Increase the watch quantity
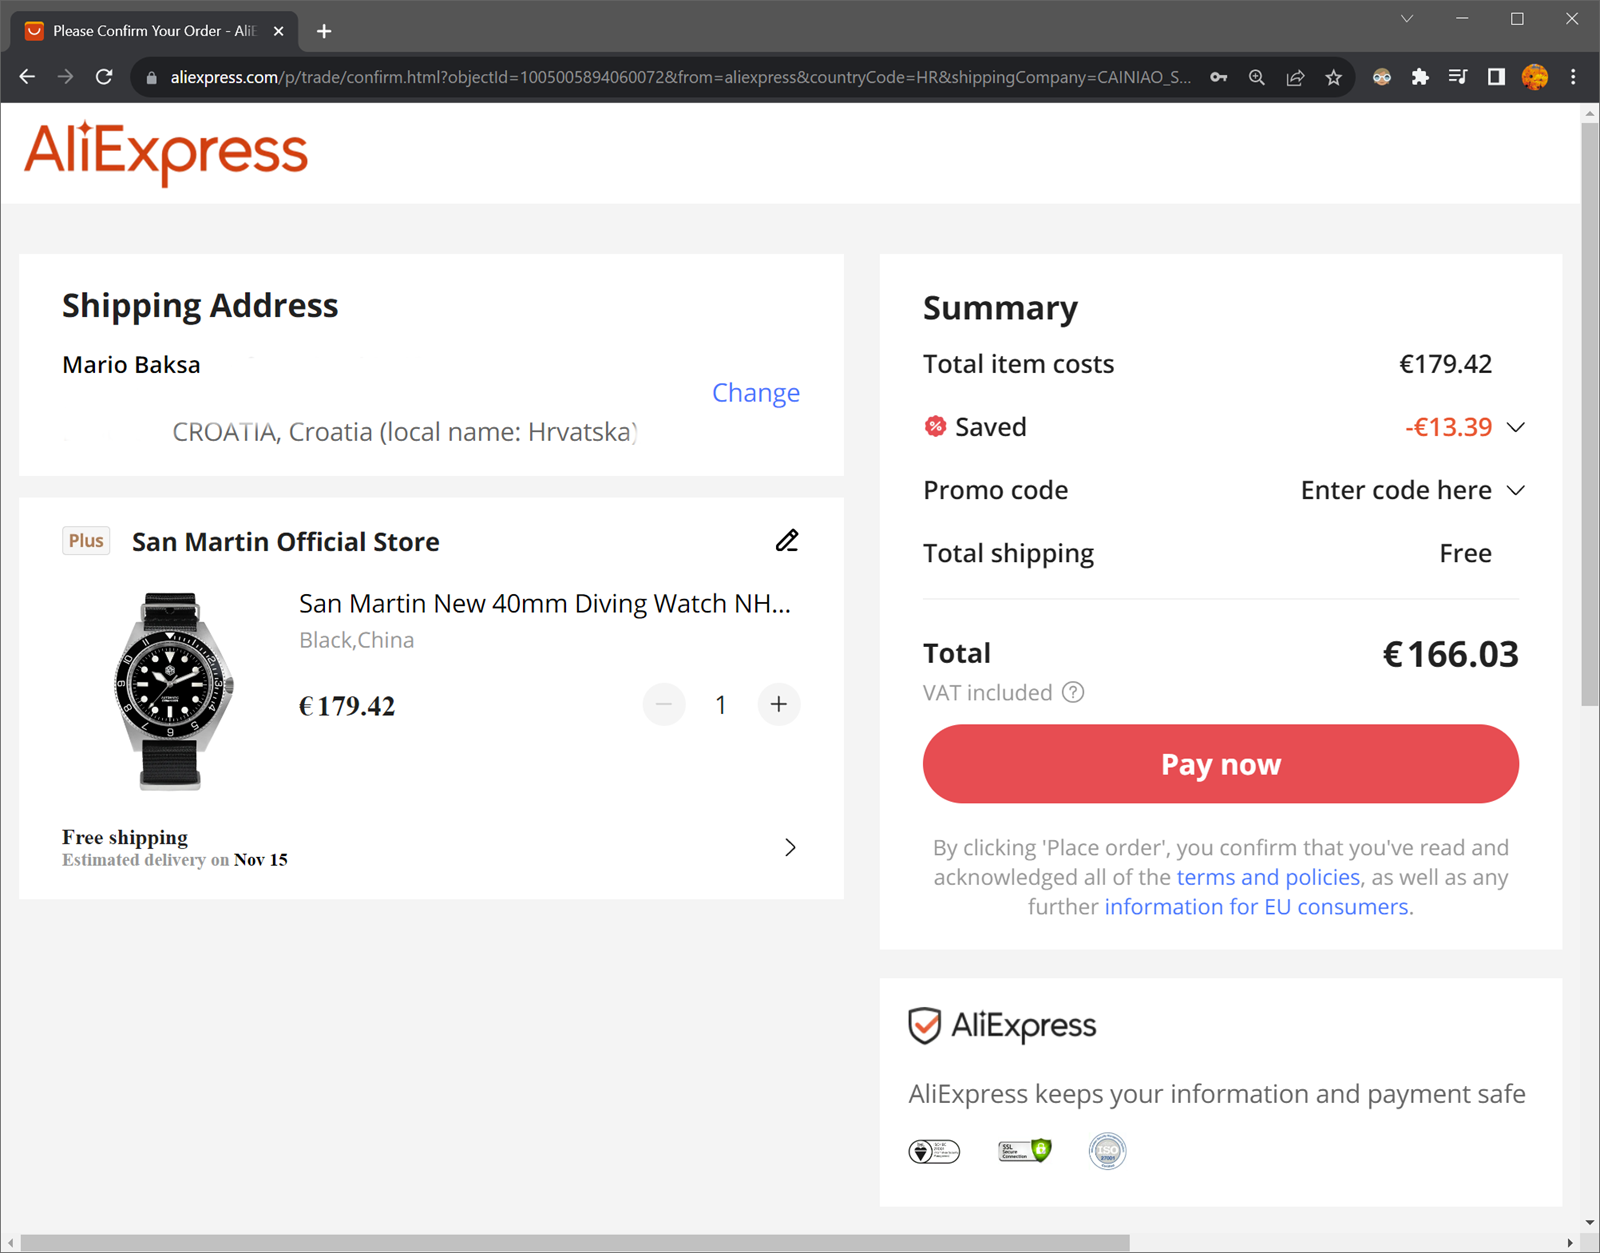The width and height of the screenshot is (1600, 1253). pos(779,705)
